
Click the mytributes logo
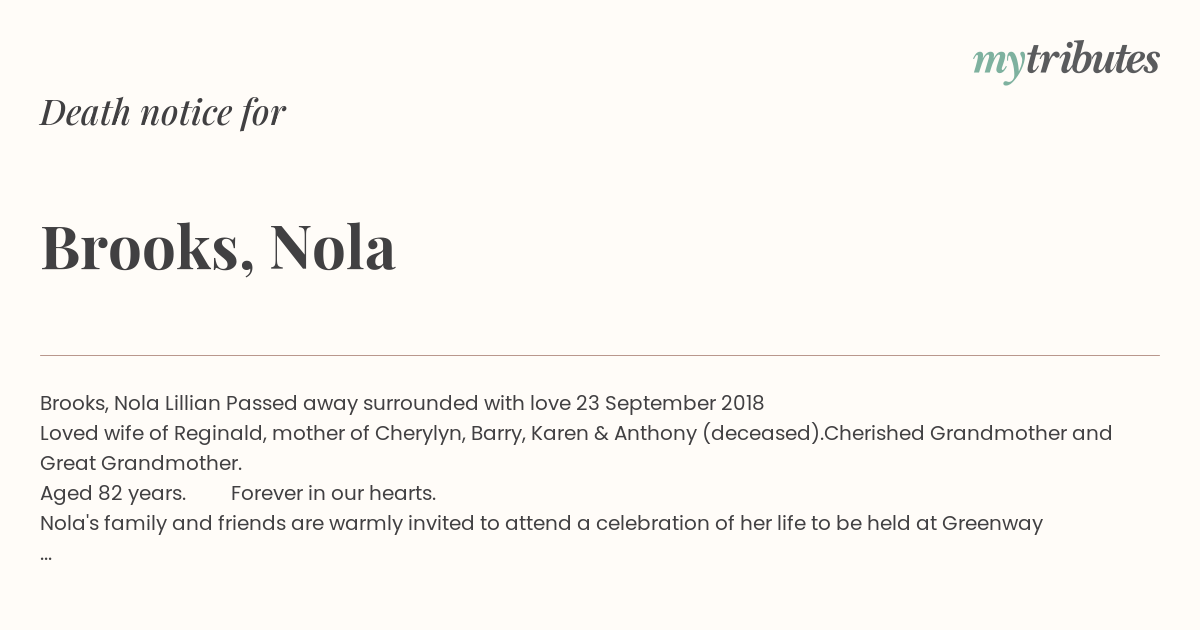(x=1066, y=60)
